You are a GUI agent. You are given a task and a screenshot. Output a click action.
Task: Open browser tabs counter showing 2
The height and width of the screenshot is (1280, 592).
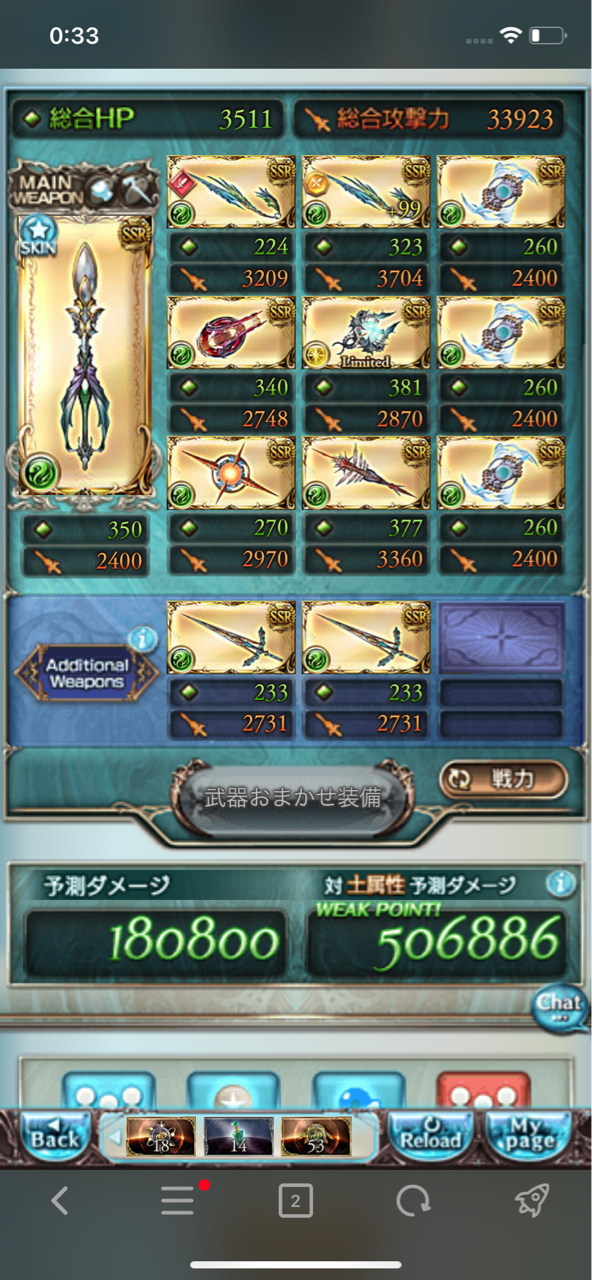pyautogui.click(x=295, y=1200)
